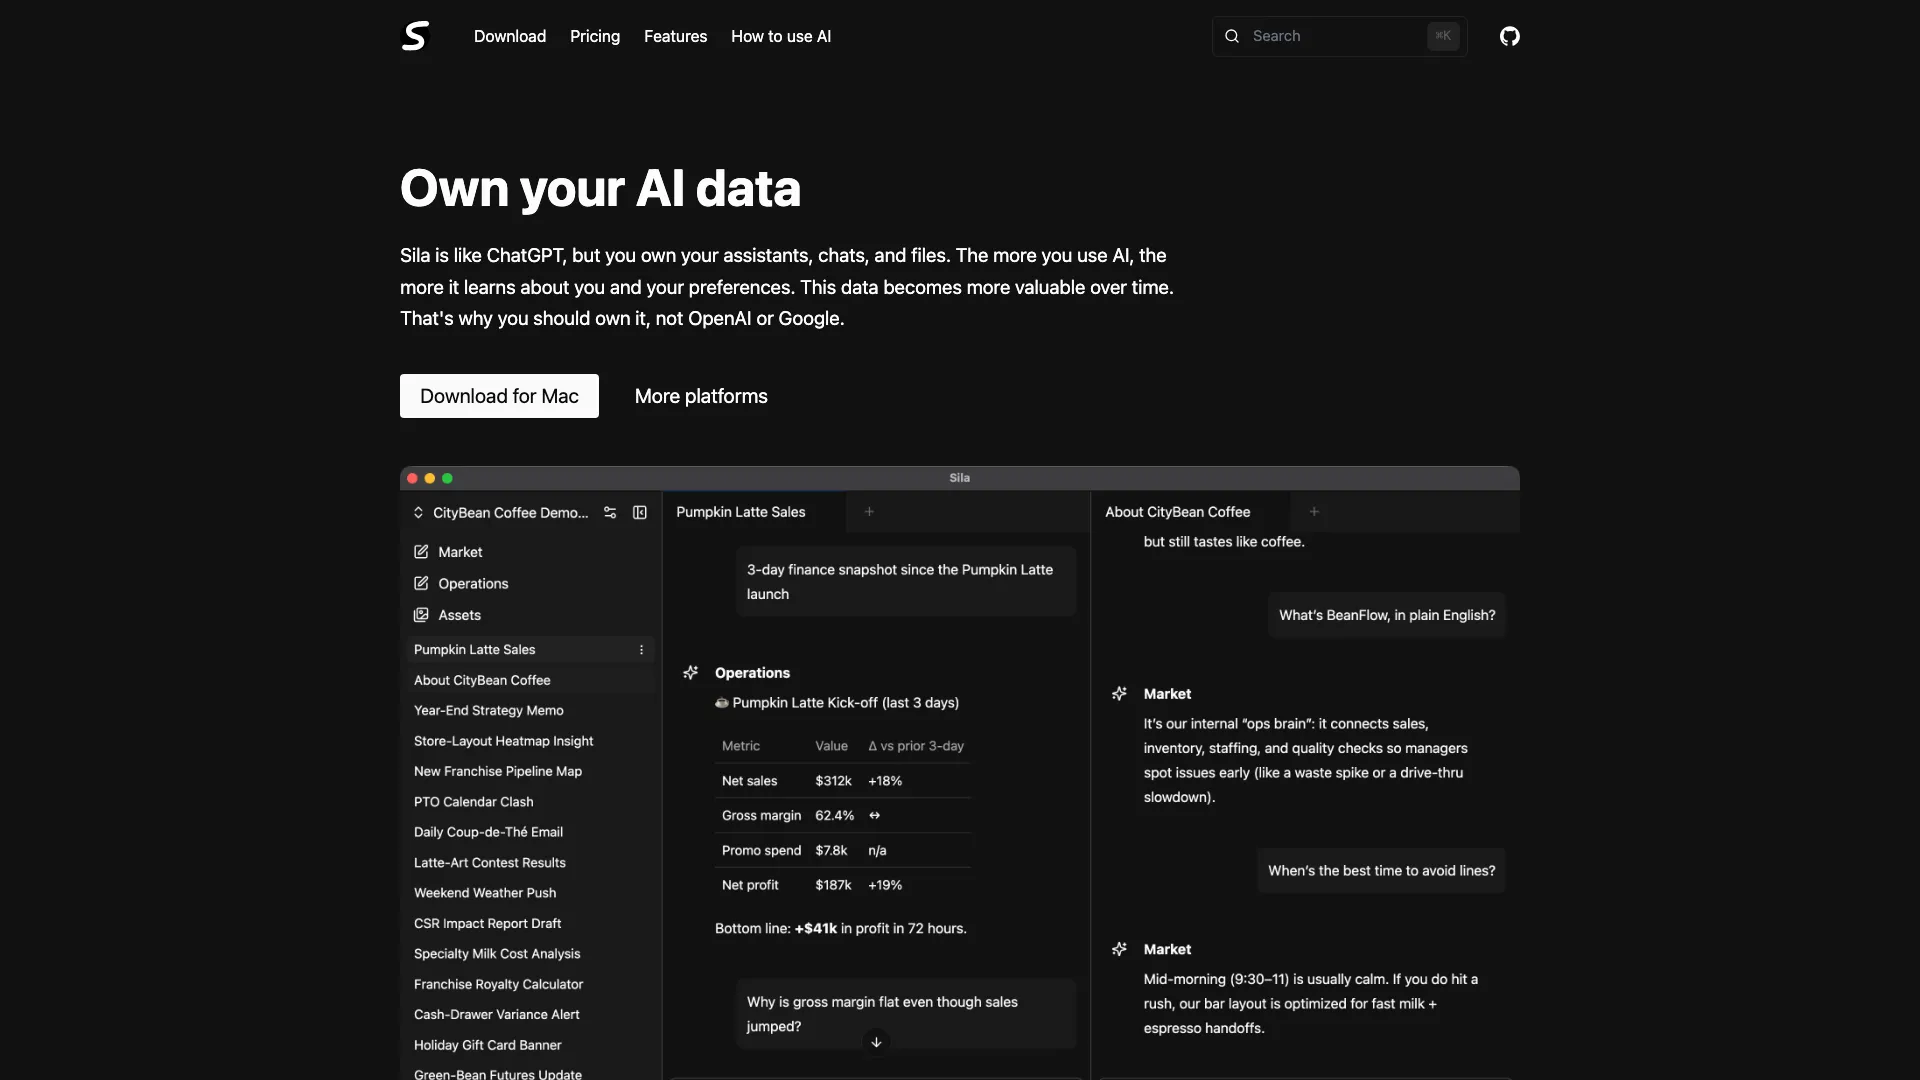Switch to the About CityBean Coffee tab
1920x1080 pixels.
[1177, 512]
